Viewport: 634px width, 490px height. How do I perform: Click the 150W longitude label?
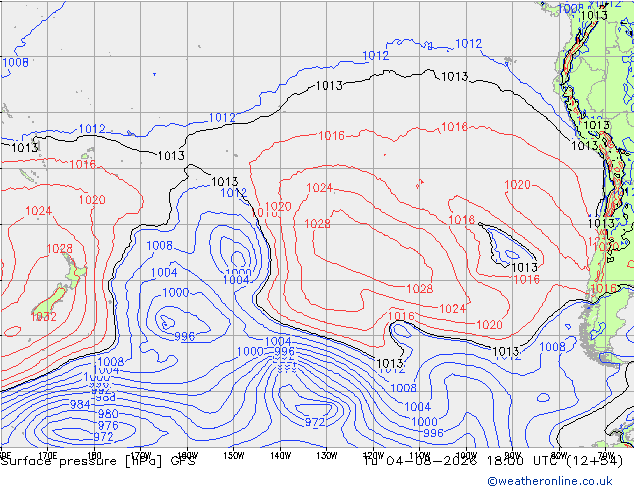pyautogui.click(x=234, y=456)
